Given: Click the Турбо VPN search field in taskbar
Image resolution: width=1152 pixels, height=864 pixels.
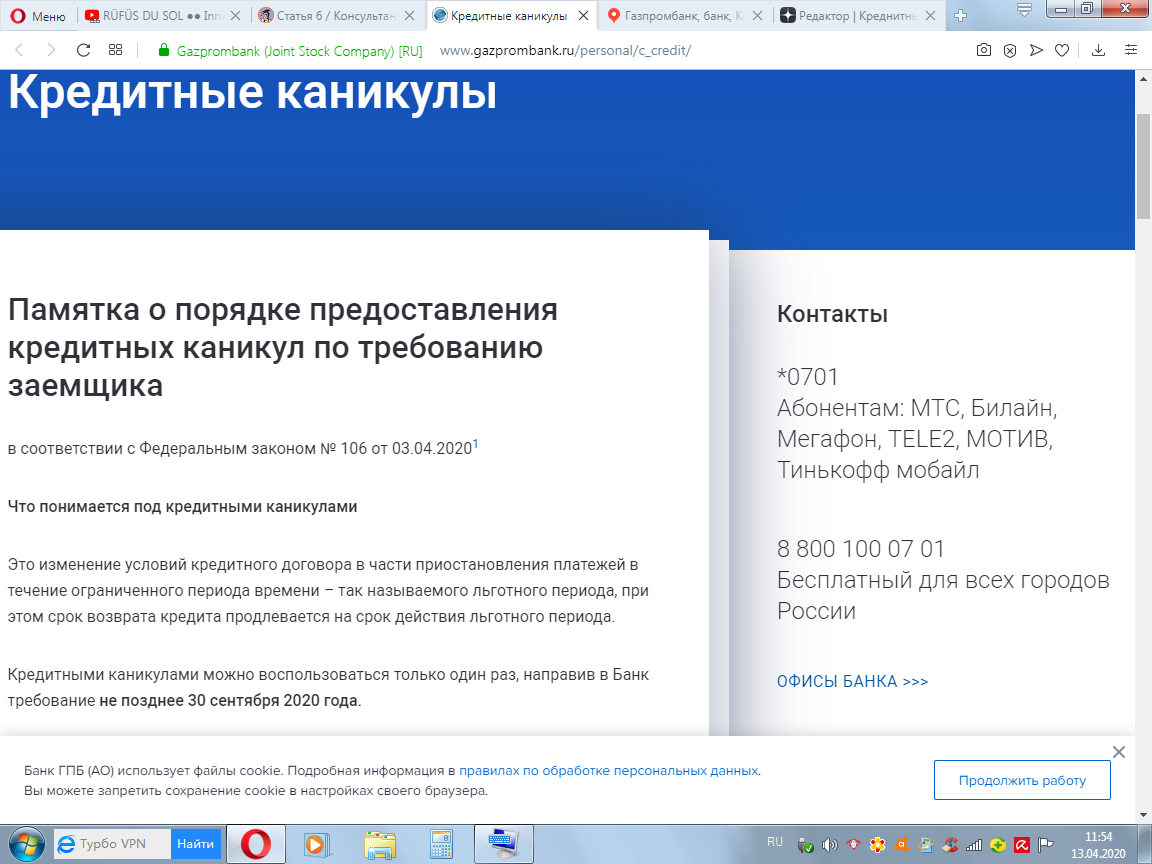Looking at the screenshot, I should (113, 844).
